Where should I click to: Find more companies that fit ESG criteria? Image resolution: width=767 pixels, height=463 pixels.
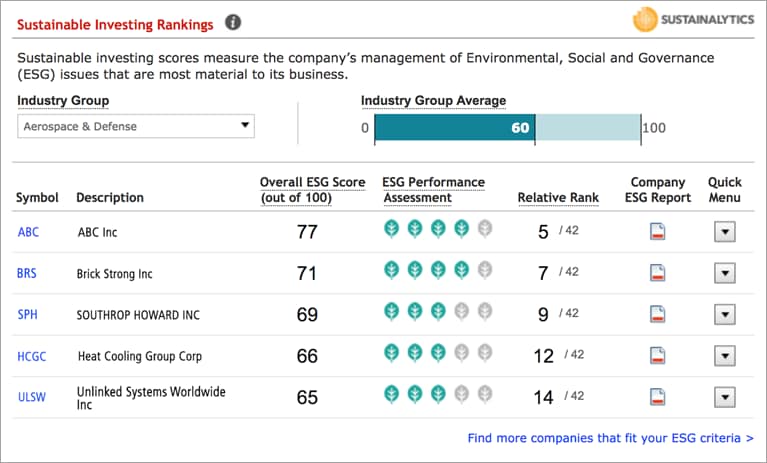[x=610, y=438]
